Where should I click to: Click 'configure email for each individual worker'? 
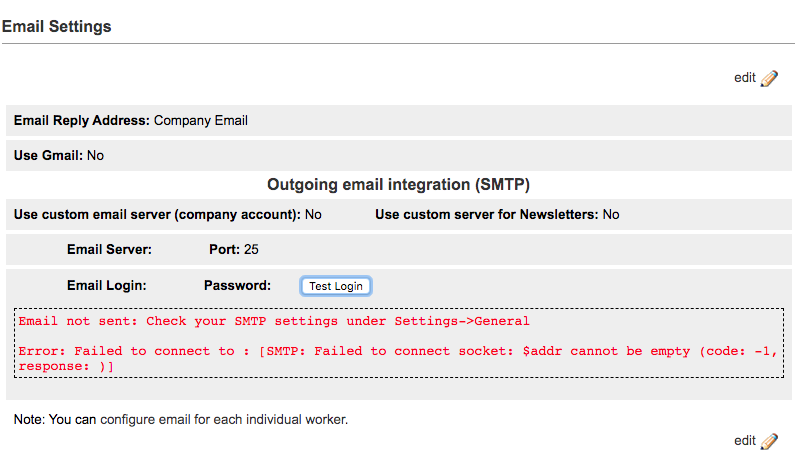click(x=223, y=420)
